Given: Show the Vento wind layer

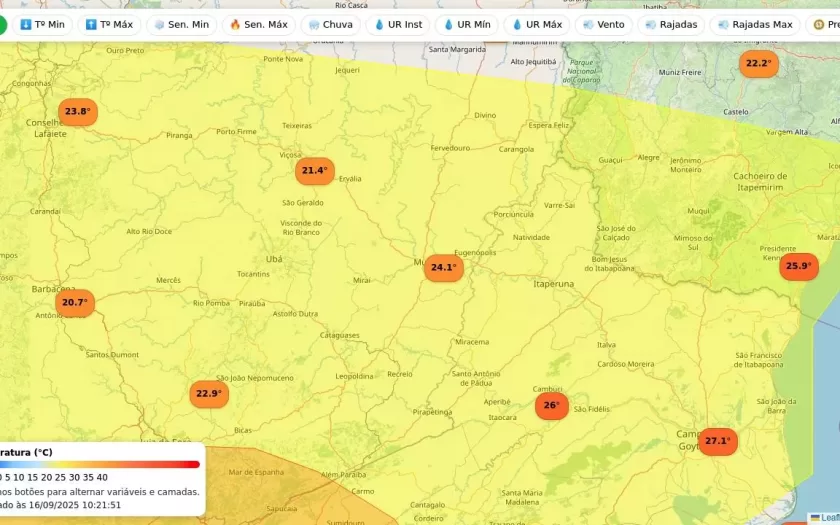Looking at the screenshot, I should [603, 24].
